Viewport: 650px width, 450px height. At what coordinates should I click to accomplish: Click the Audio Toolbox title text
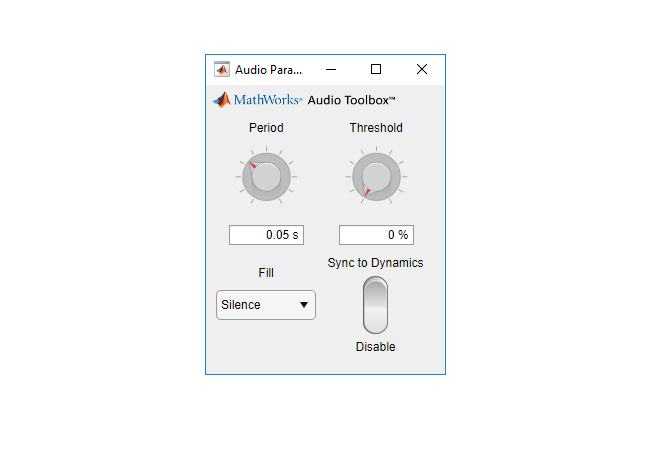(351, 100)
